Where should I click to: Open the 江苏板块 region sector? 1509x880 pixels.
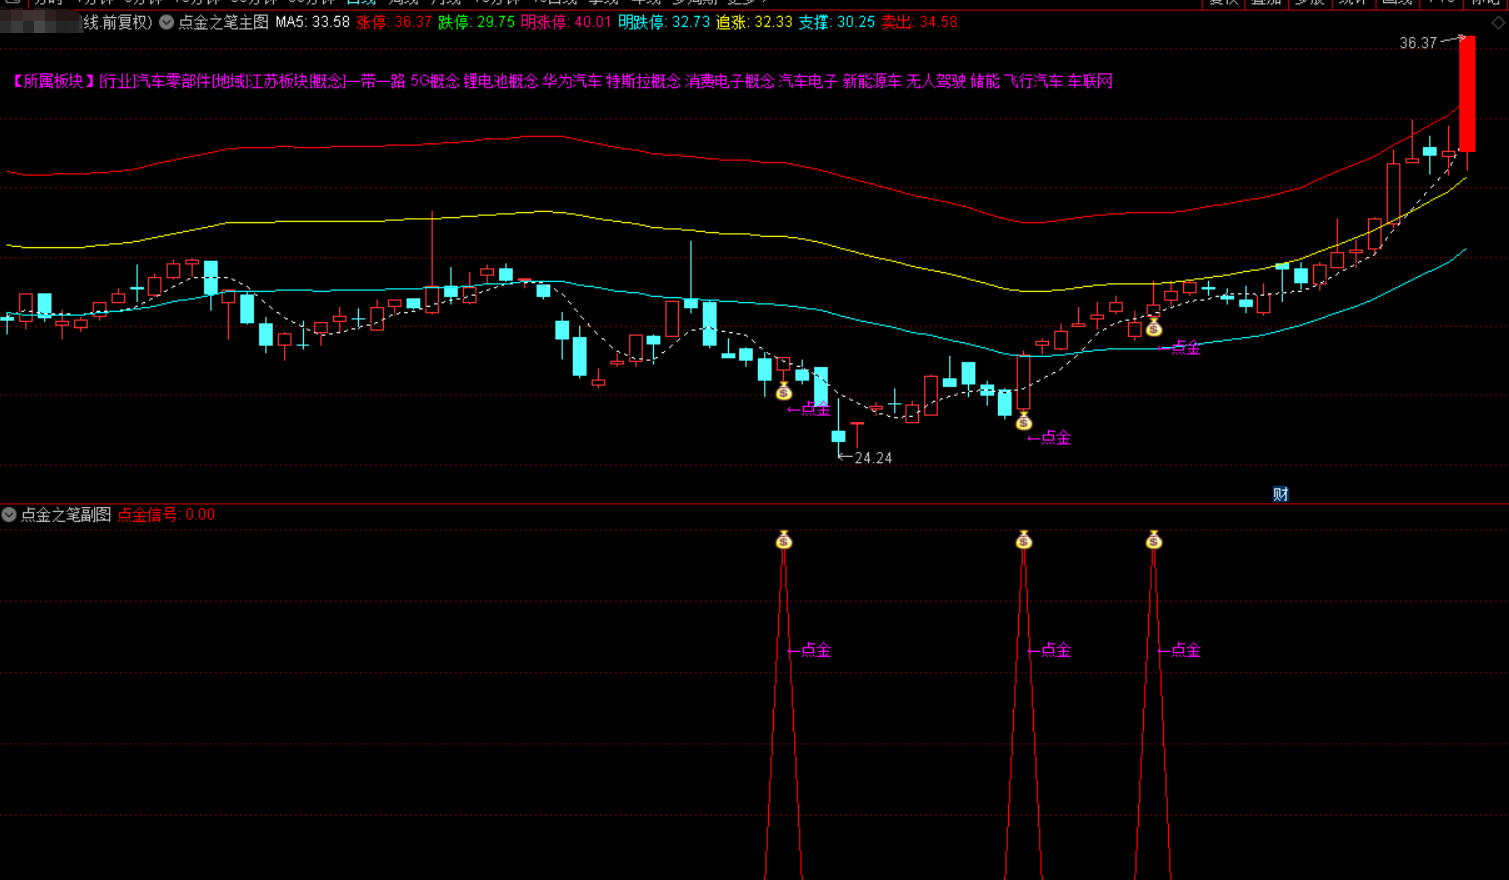coord(278,81)
